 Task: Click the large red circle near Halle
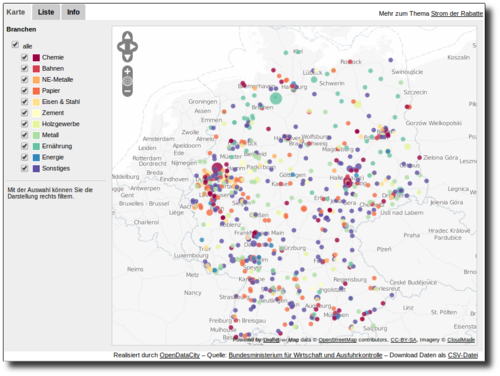[x=348, y=182]
